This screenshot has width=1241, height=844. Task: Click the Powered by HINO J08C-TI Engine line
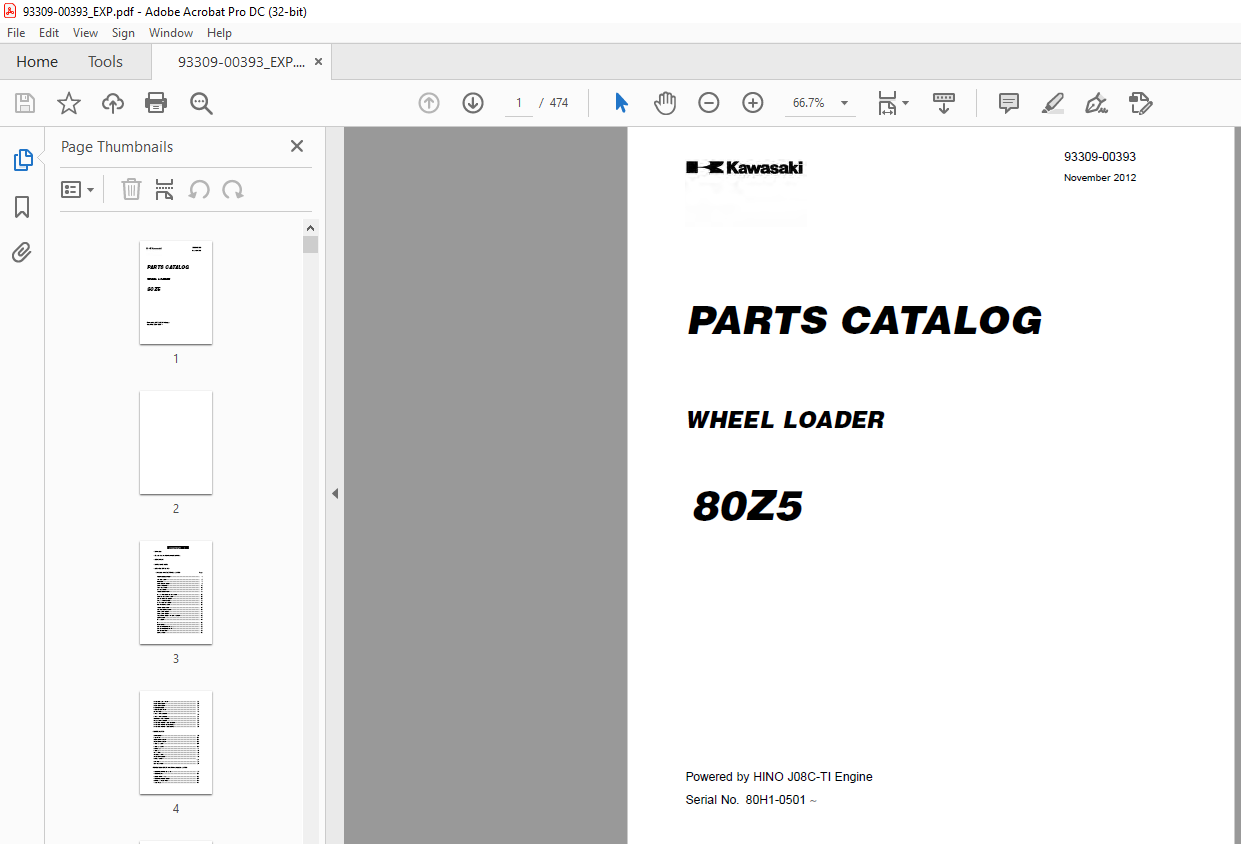coord(779,777)
